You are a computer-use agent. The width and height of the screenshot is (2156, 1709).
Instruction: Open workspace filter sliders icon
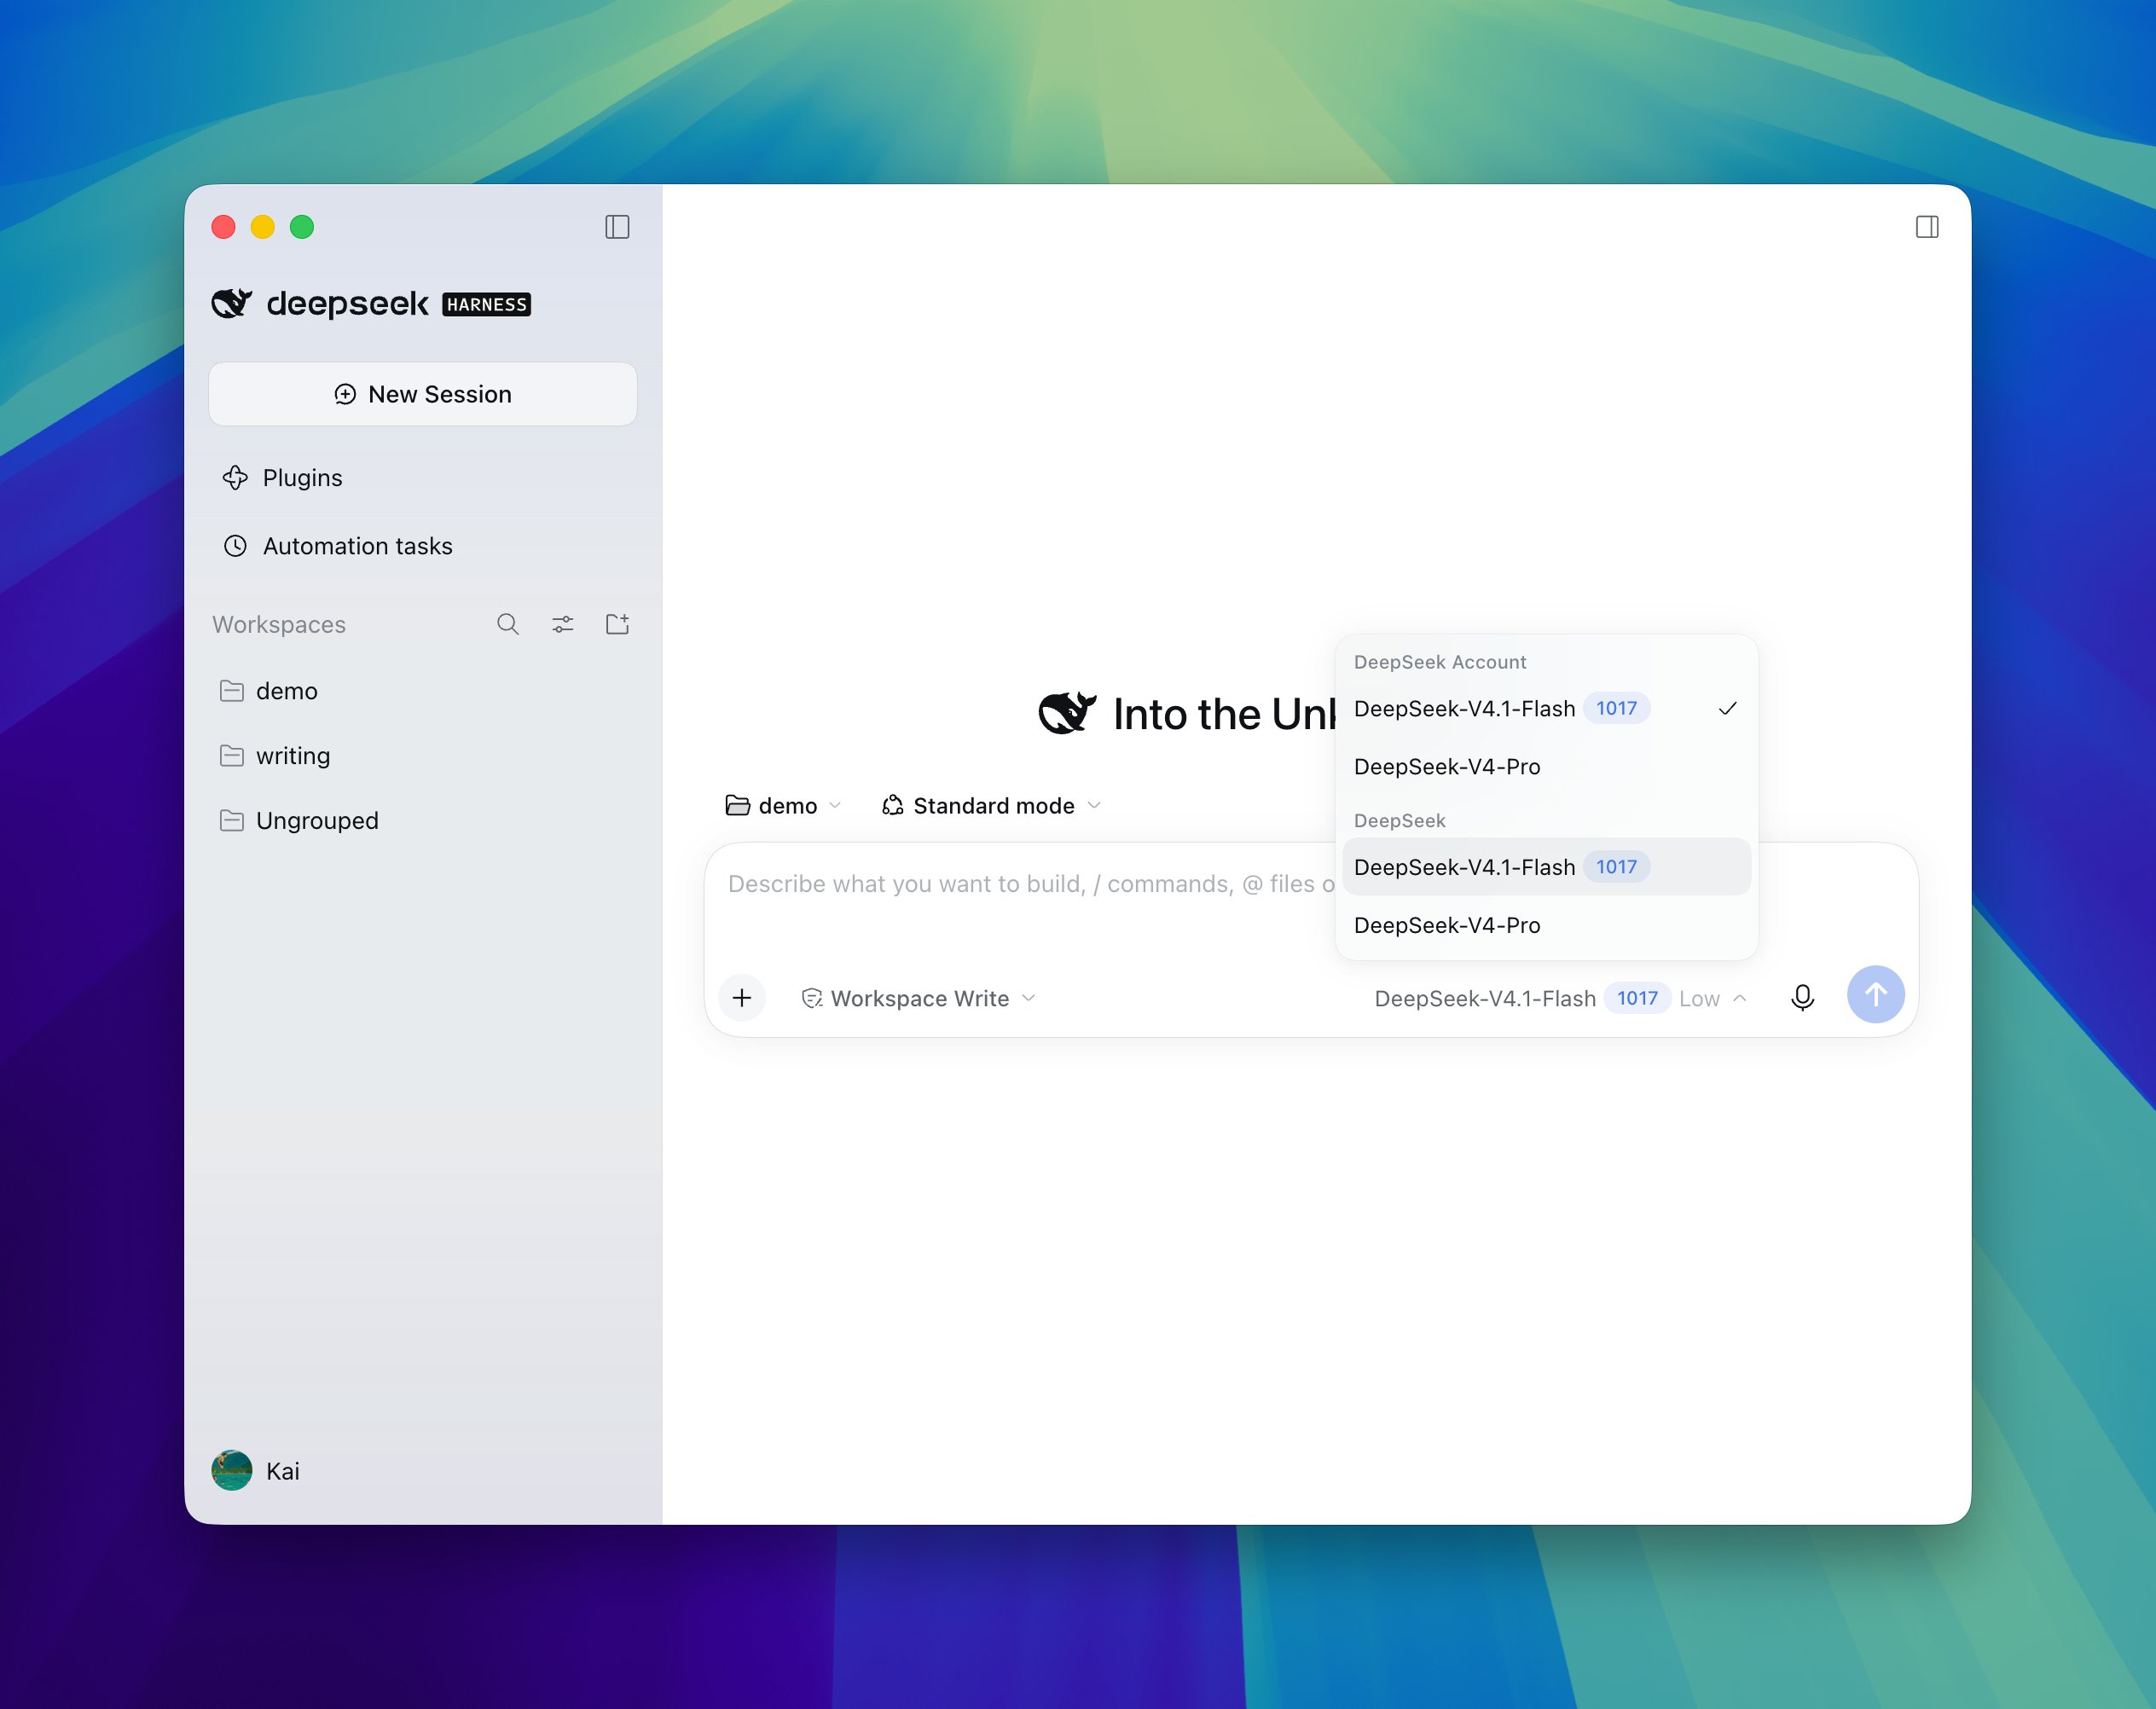coord(563,624)
